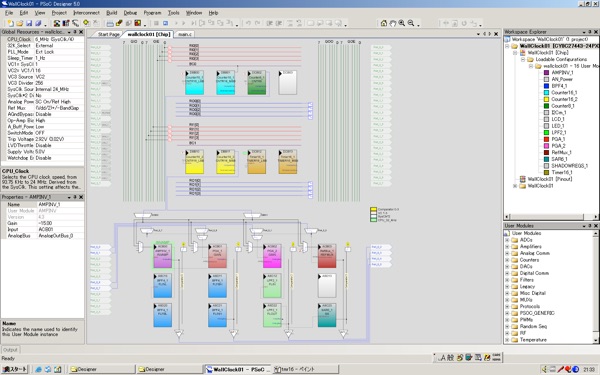This screenshot has height=375, width=600.
Task: Click the Save All toolbar icon
Action: pos(38,23)
